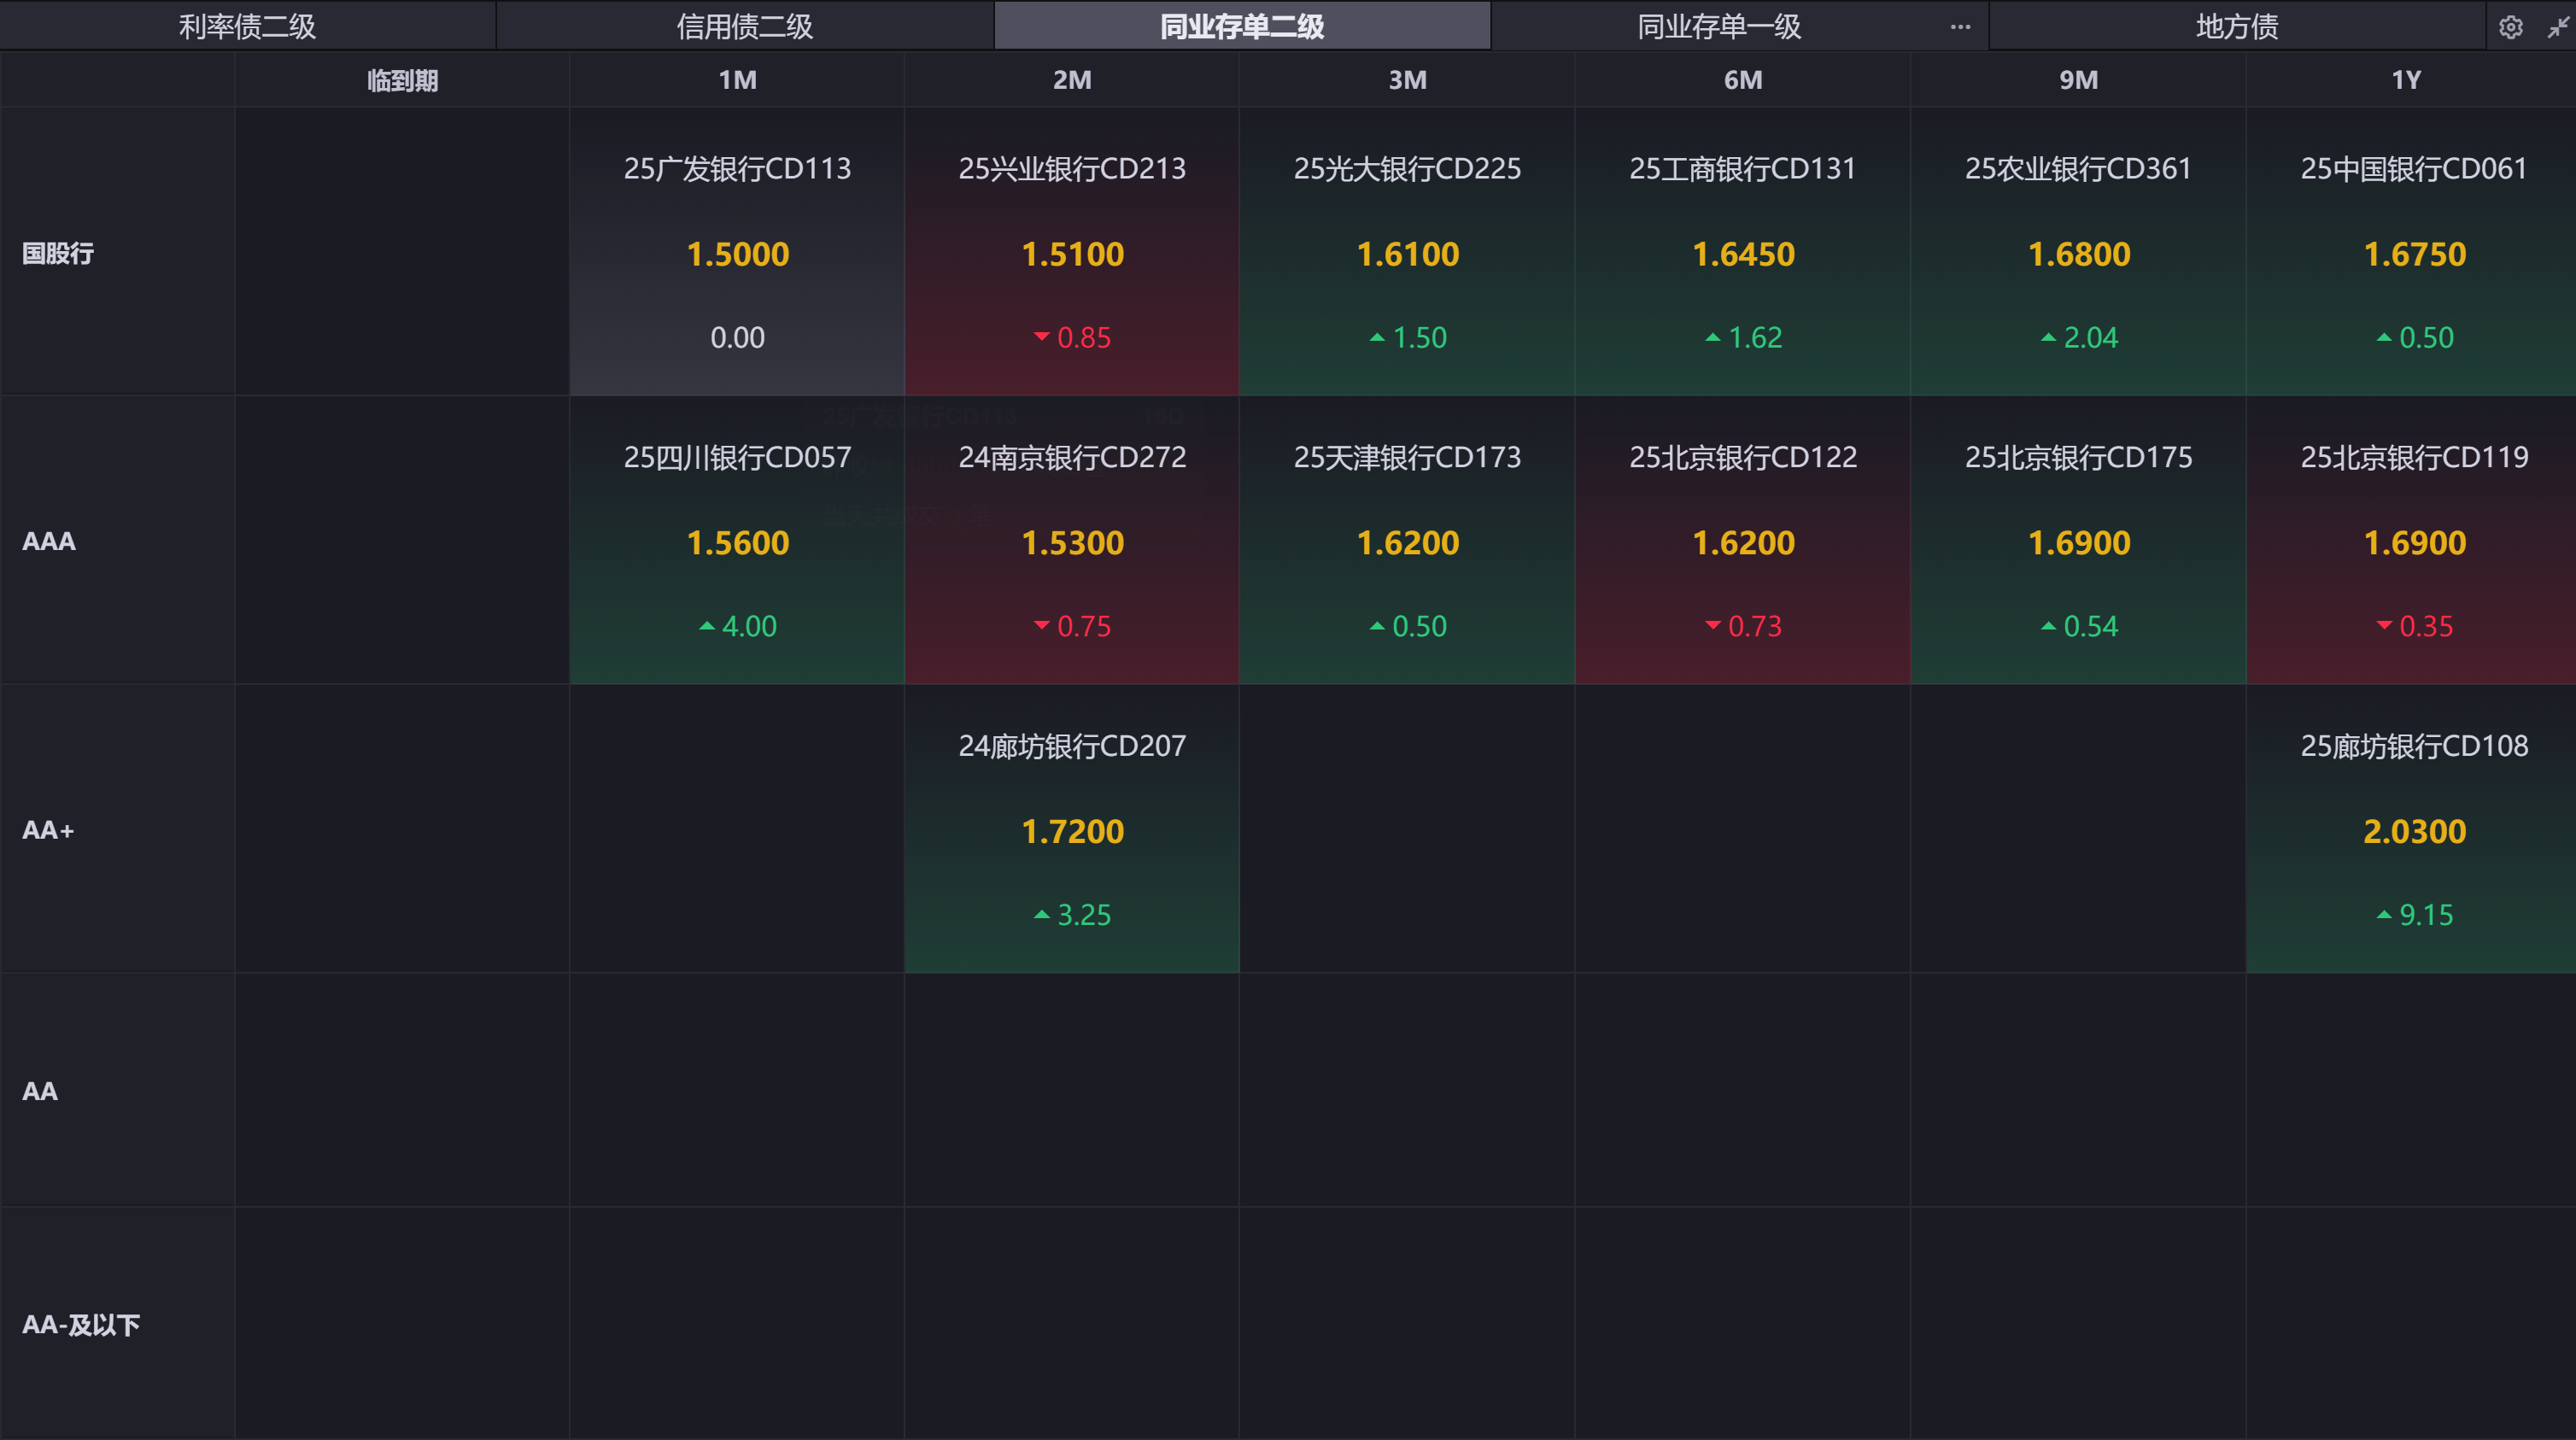This screenshot has width=2576, height=1440.
Task: Click the 25广发银行CD113 cell
Action: click(x=737, y=169)
